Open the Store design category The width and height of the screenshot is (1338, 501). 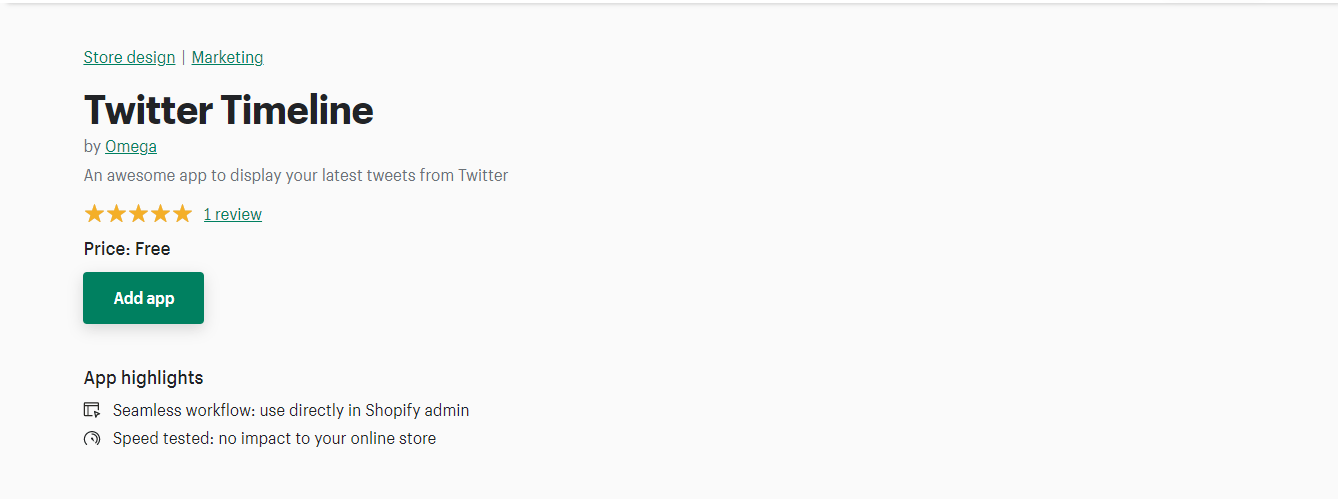(129, 57)
